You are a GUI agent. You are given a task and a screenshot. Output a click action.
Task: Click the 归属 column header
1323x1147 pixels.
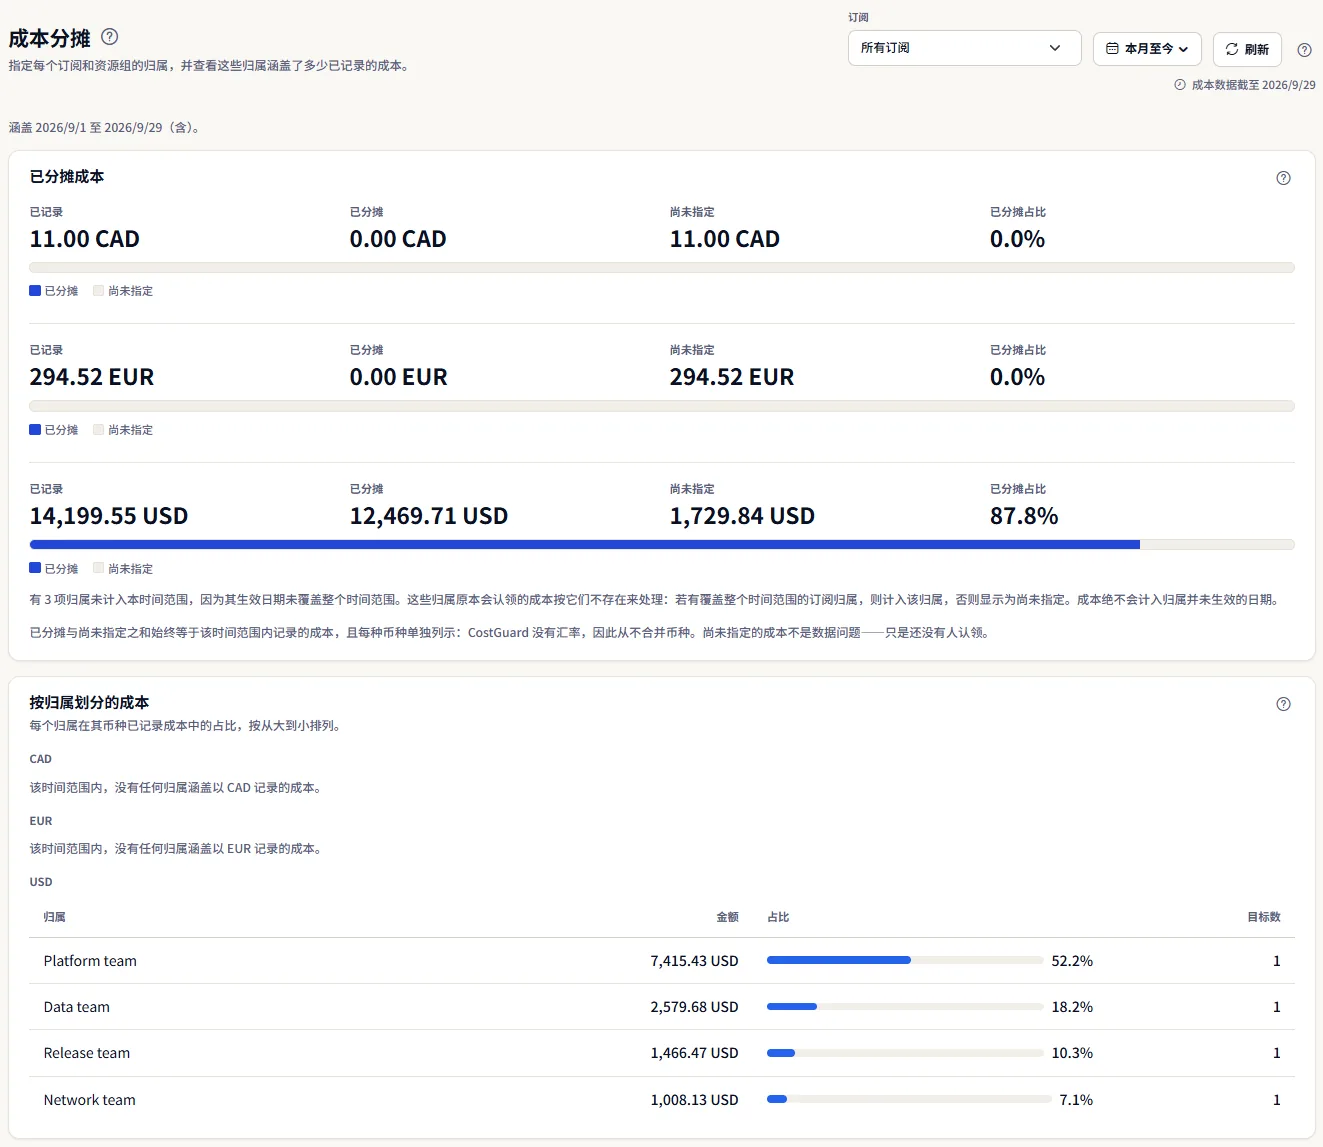click(55, 917)
